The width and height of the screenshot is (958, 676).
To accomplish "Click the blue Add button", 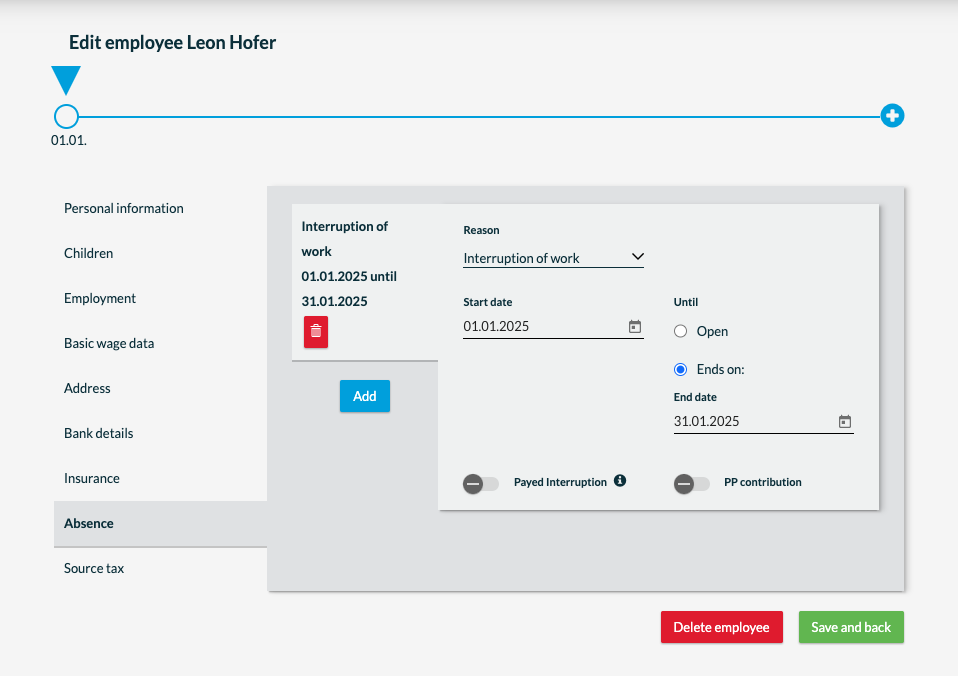I will click(365, 396).
